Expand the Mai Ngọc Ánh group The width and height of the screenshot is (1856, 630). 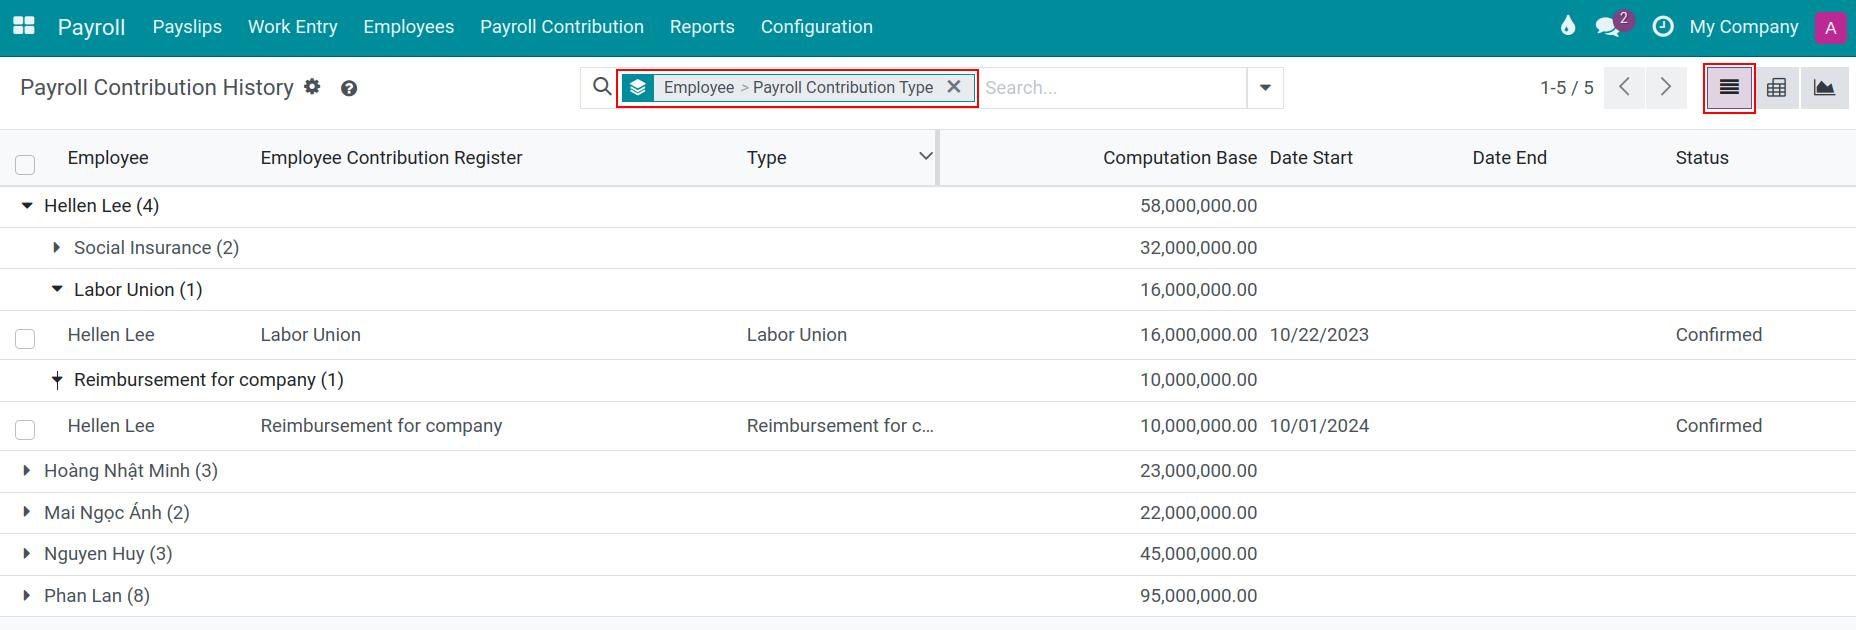27,512
